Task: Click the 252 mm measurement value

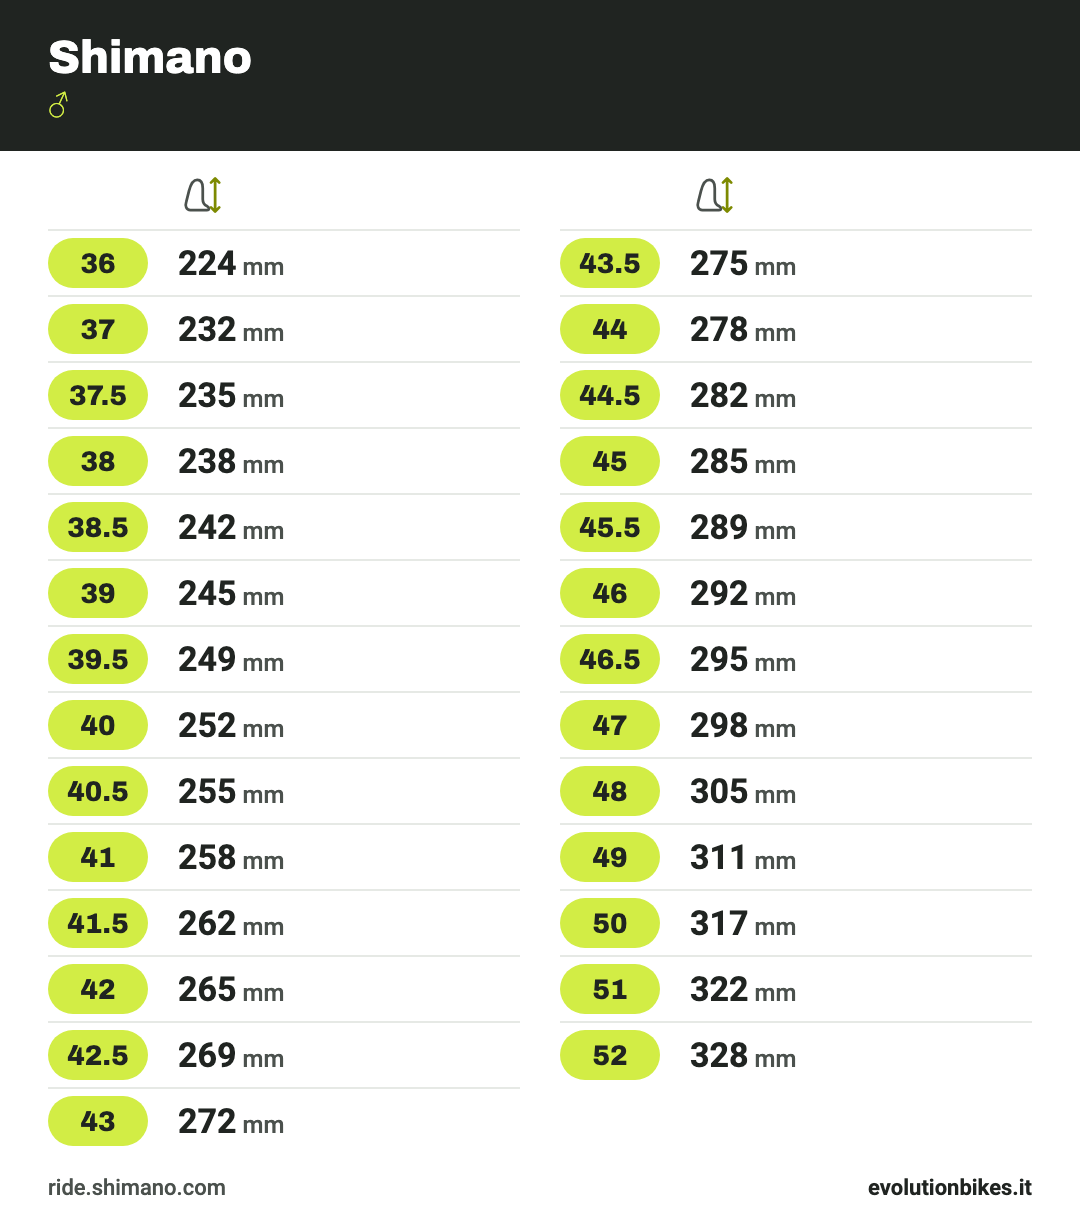Action: point(231,726)
